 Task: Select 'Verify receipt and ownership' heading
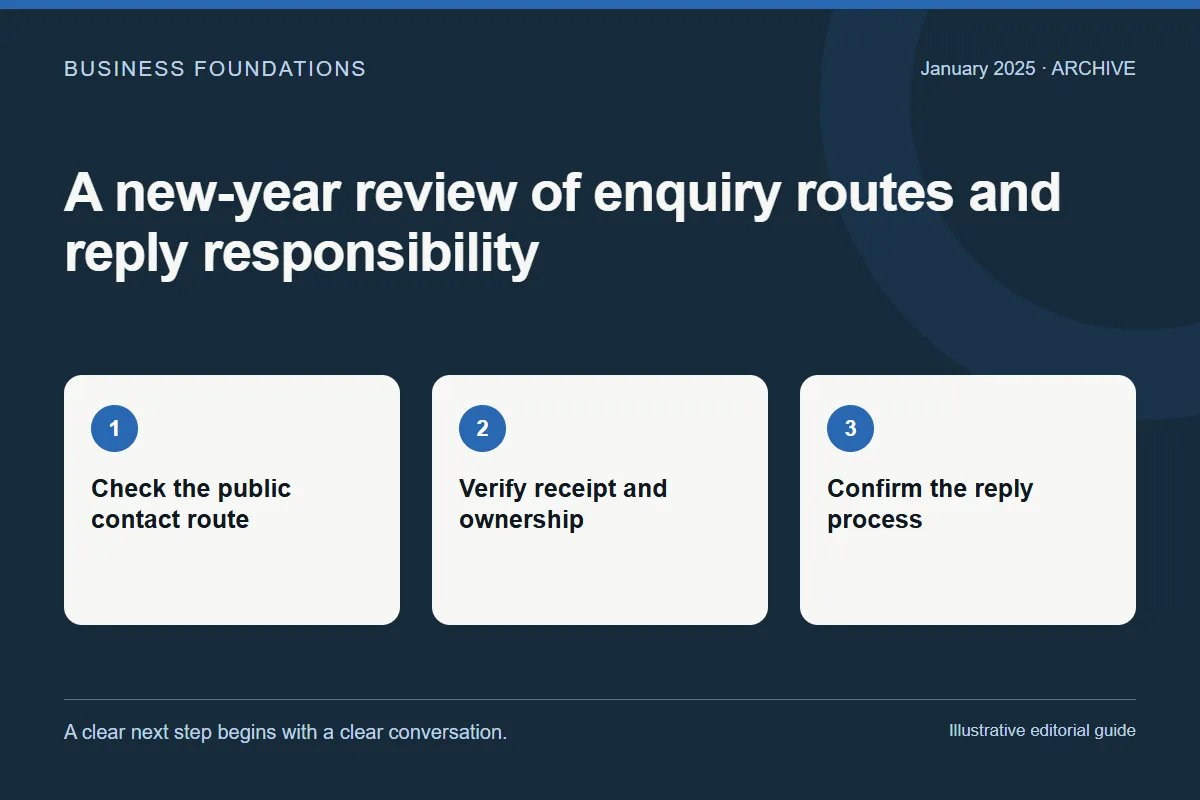tap(563, 504)
